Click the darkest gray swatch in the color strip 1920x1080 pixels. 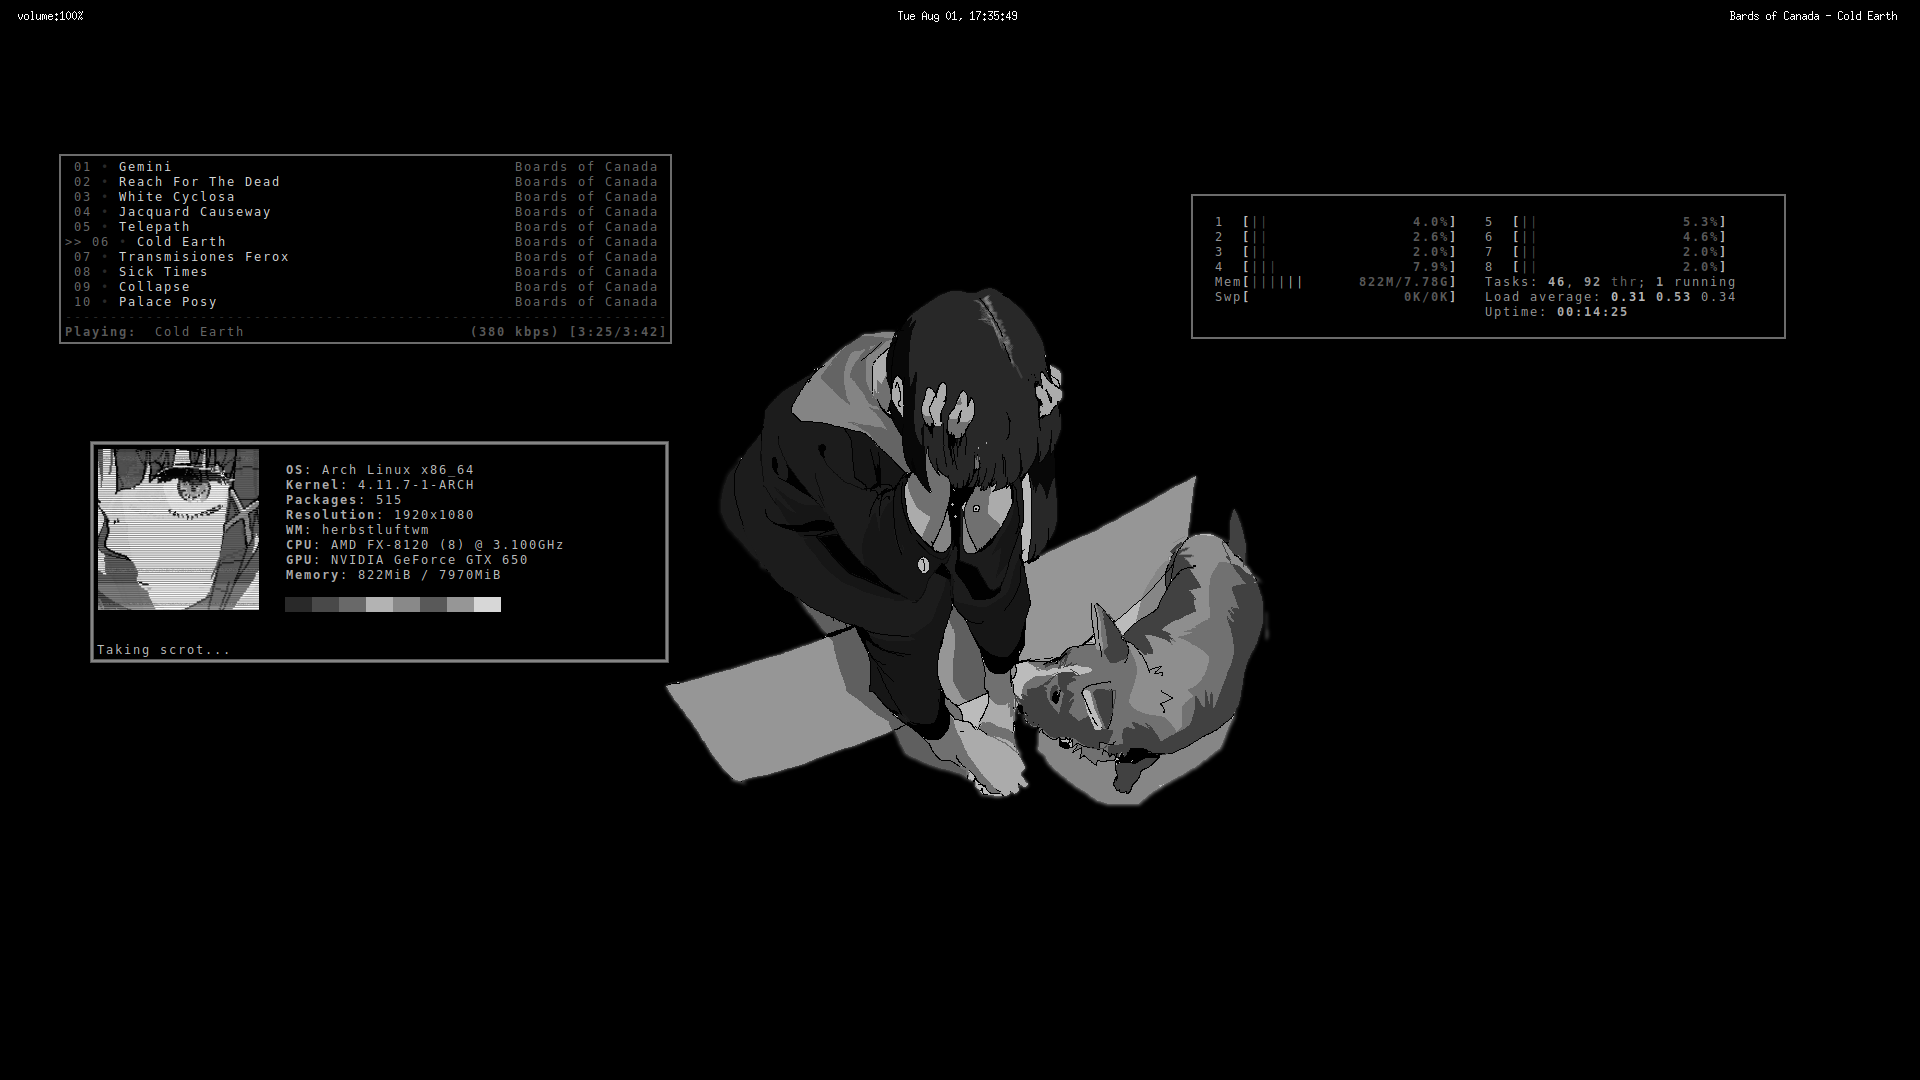click(298, 605)
